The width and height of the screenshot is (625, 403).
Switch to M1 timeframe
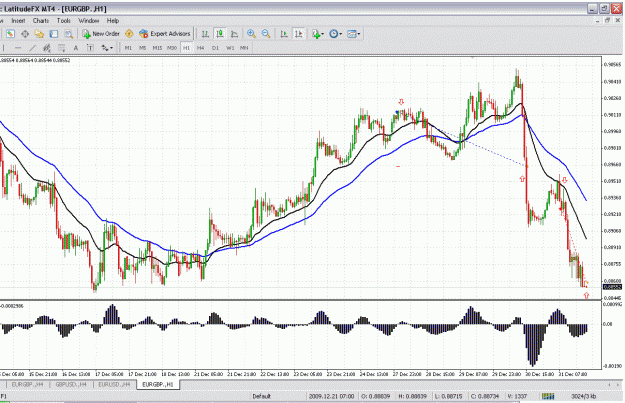pyautogui.click(x=128, y=48)
